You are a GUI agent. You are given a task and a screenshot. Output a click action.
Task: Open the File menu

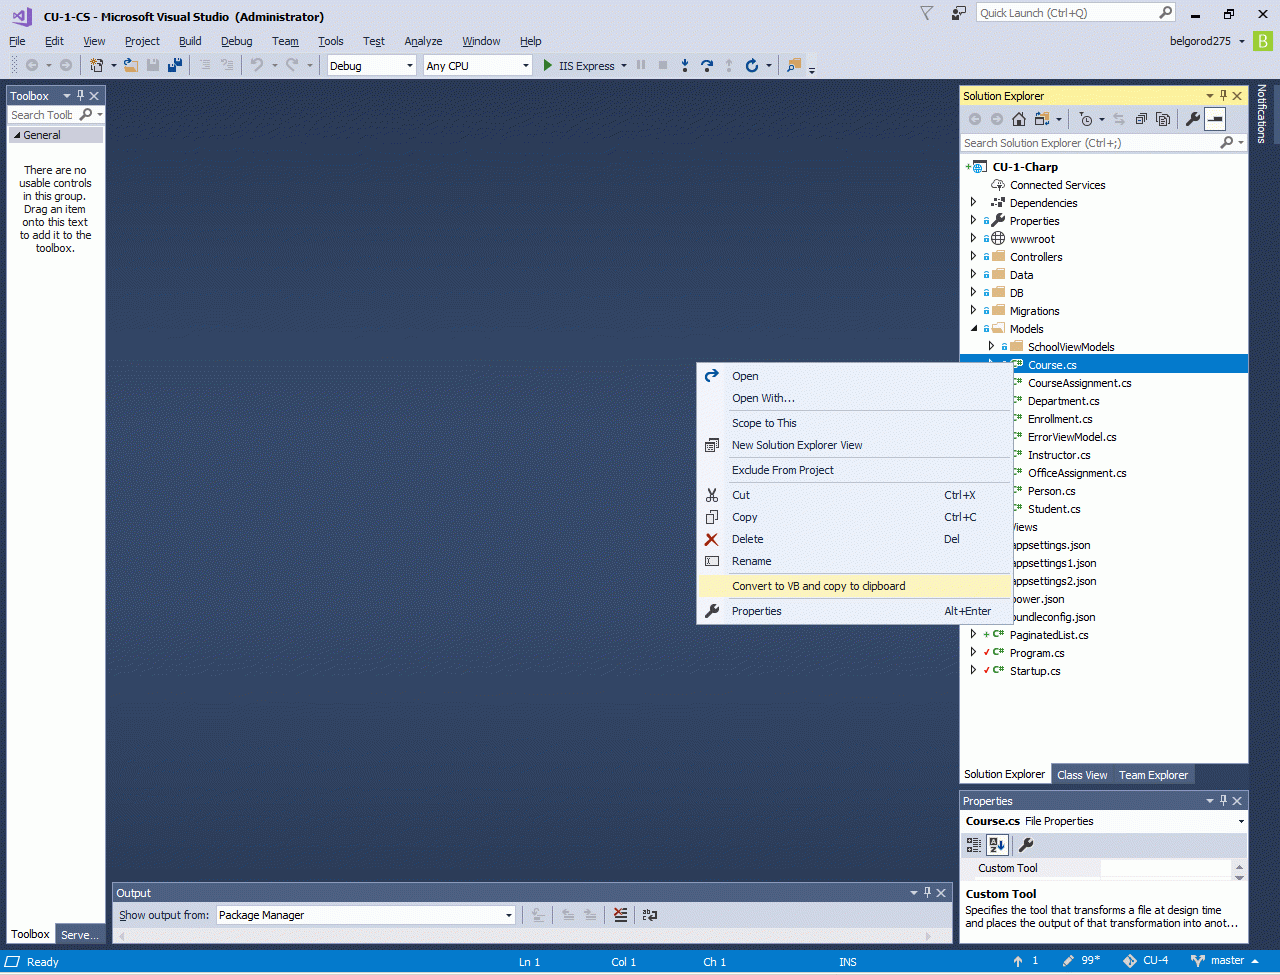(x=17, y=41)
